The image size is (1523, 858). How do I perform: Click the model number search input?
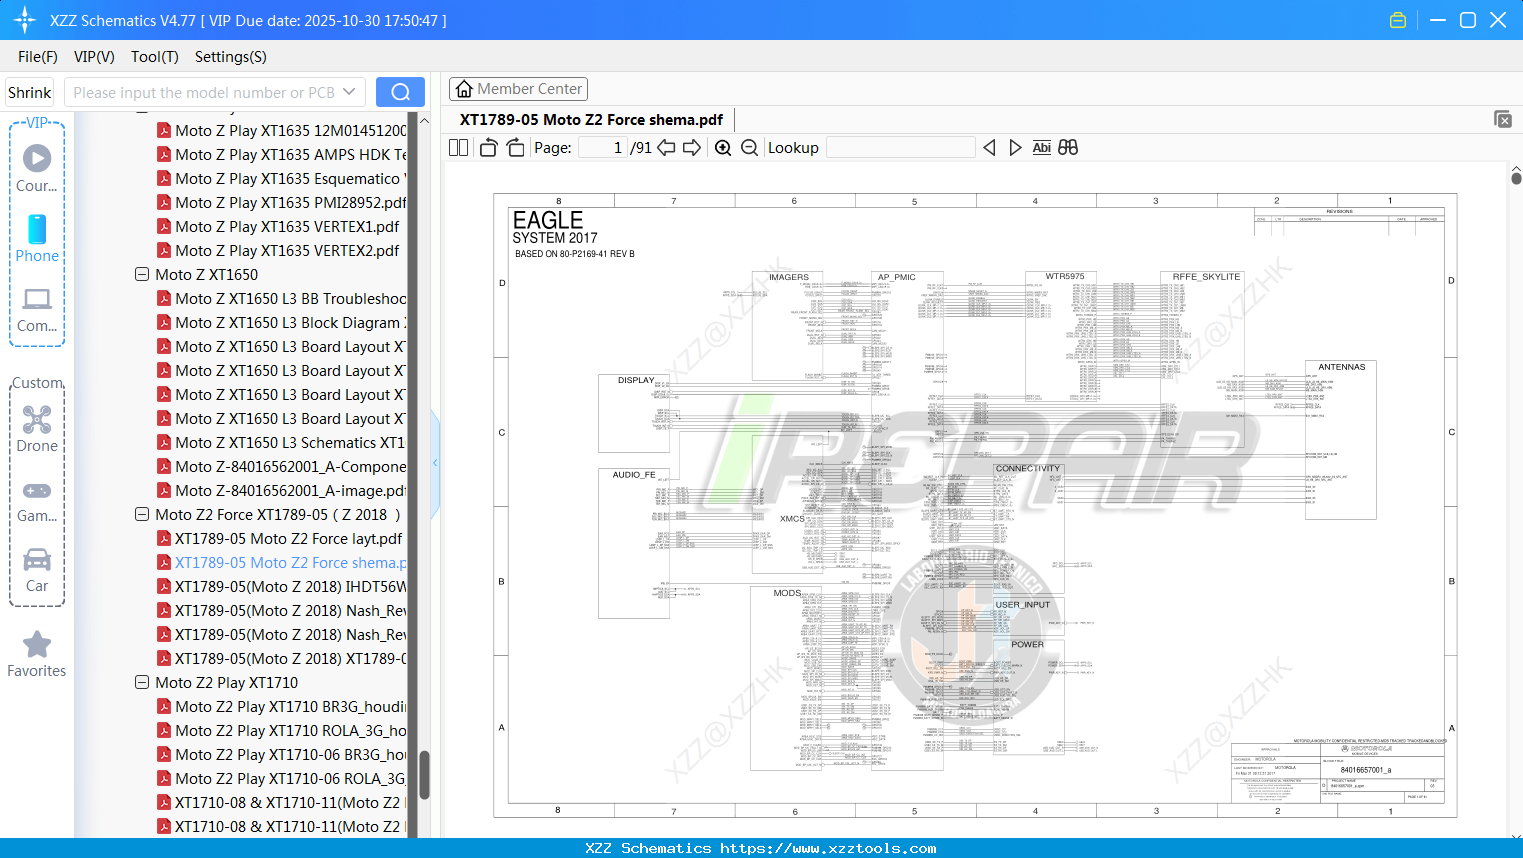pyautogui.click(x=203, y=92)
